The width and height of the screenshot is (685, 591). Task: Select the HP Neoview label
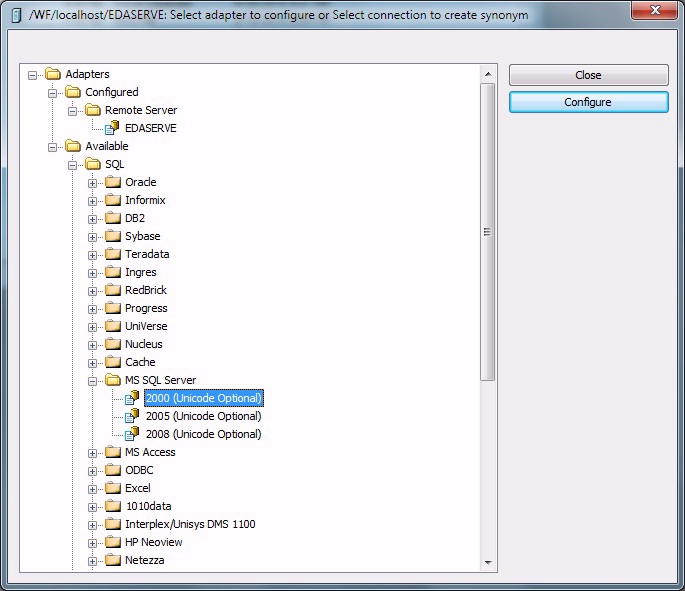click(153, 542)
